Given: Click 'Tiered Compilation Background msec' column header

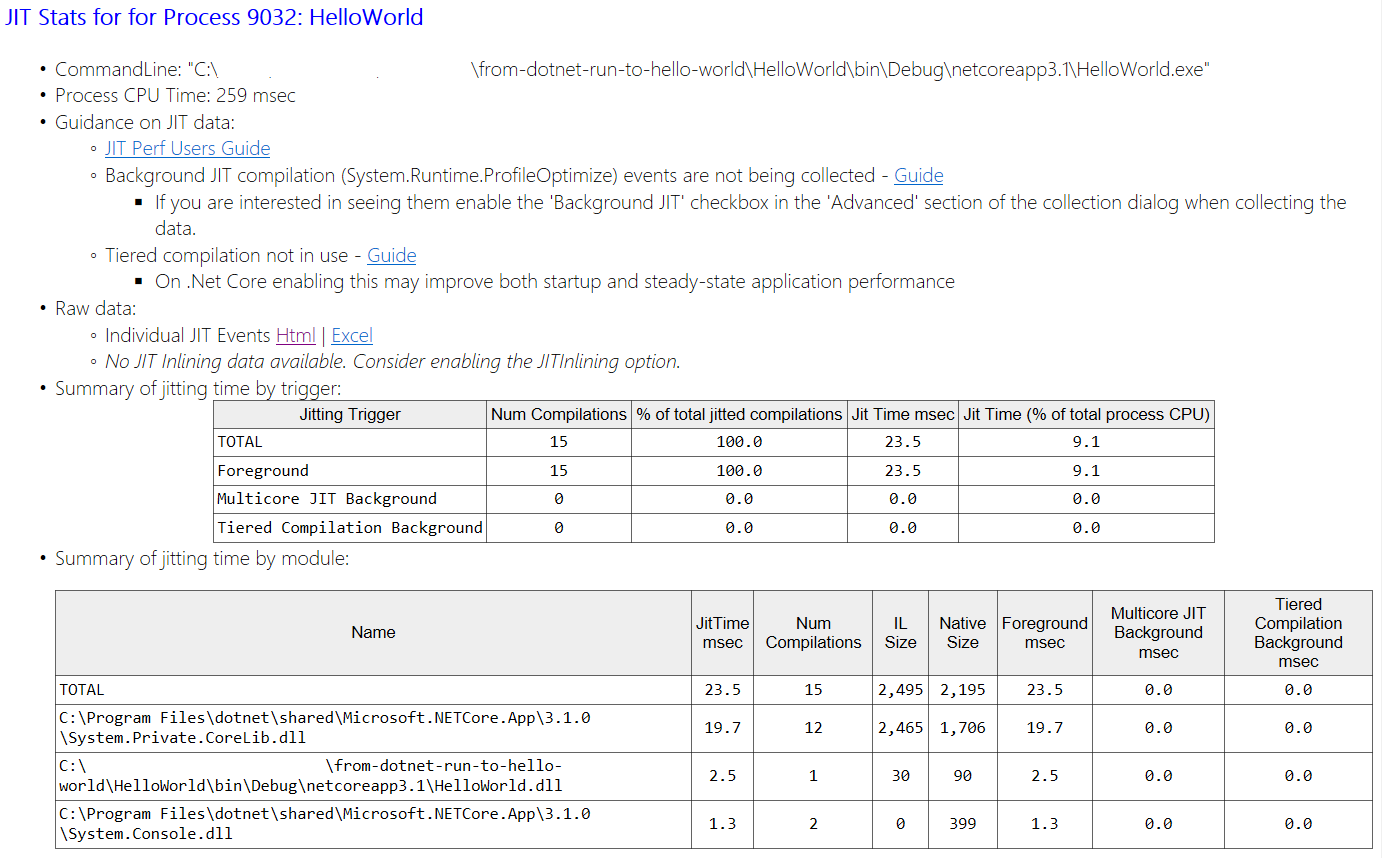Looking at the screenshot, I should [1298, 632].
